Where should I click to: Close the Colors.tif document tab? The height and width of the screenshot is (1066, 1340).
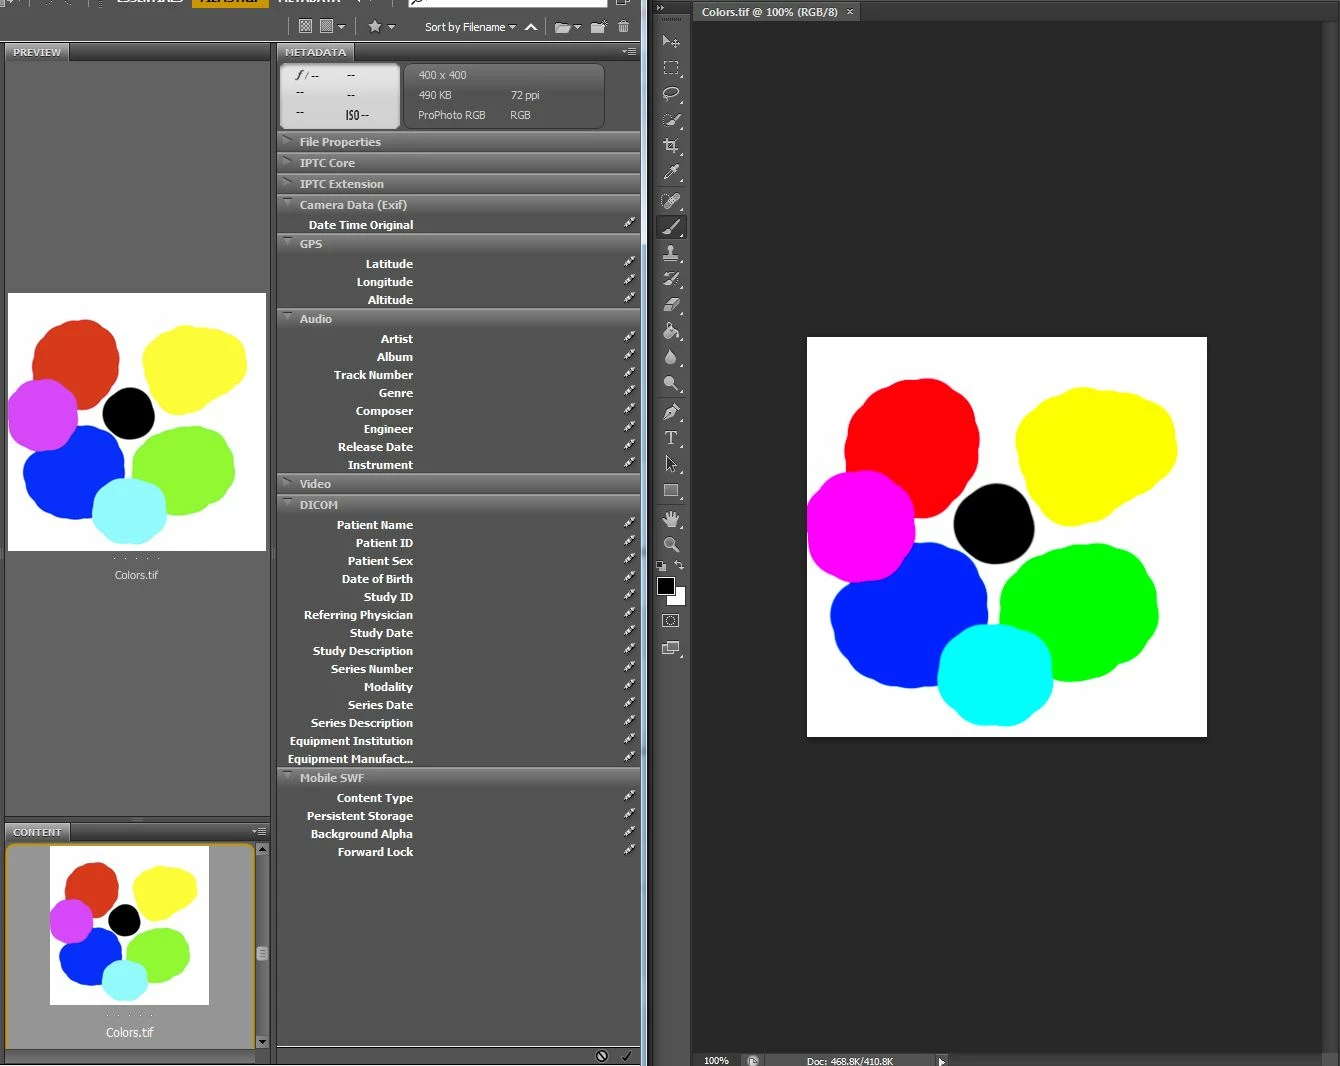click(x=850, y=12)
